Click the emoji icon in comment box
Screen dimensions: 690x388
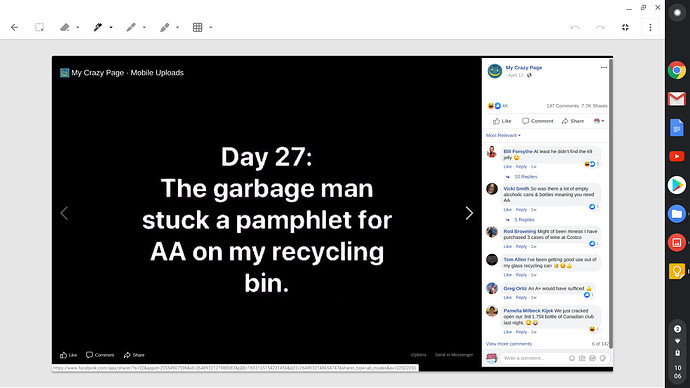[572, 359]
